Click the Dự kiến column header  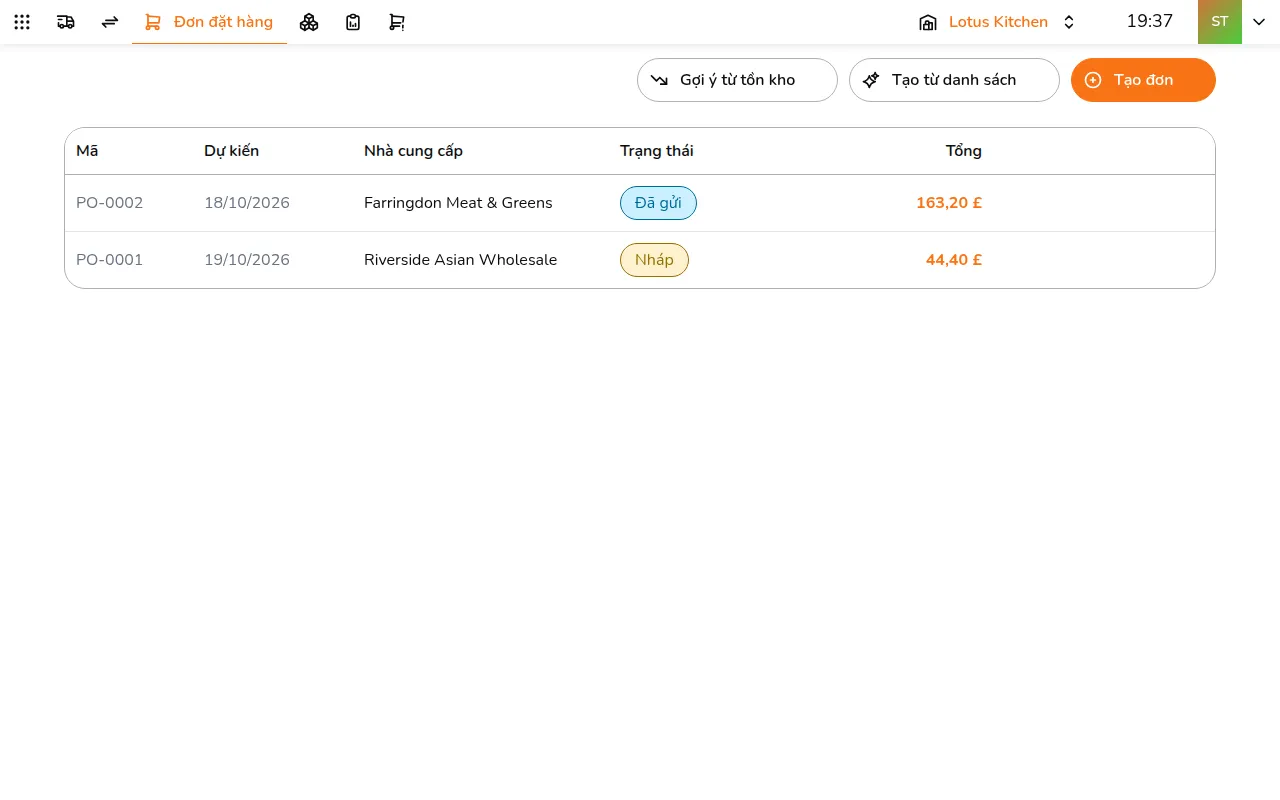(x=231, y=151)
